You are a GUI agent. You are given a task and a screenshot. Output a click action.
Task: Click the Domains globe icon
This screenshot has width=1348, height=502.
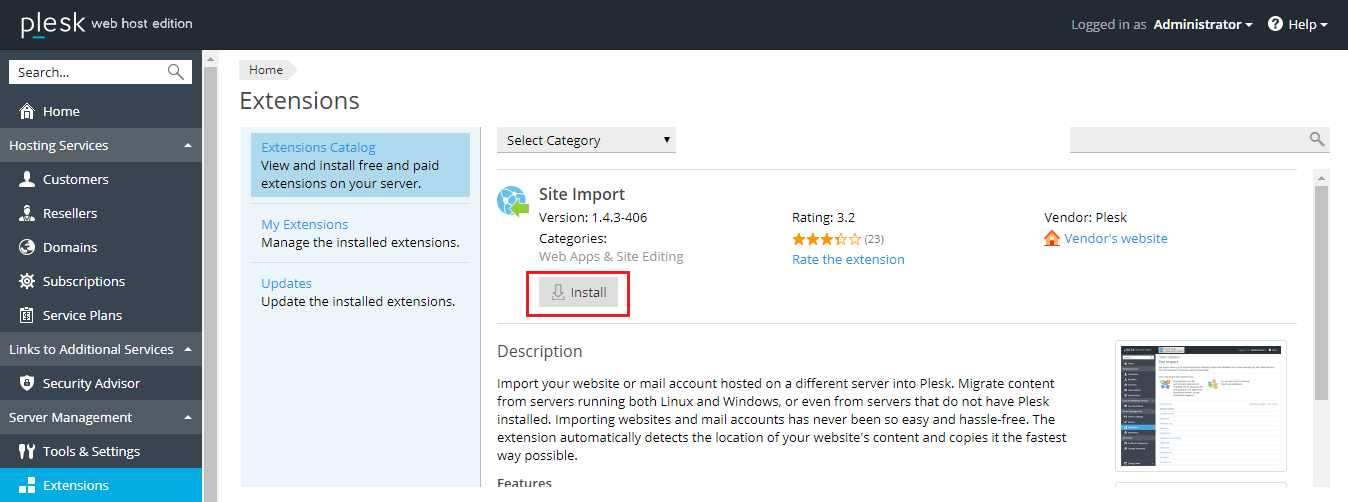[27, 247]
